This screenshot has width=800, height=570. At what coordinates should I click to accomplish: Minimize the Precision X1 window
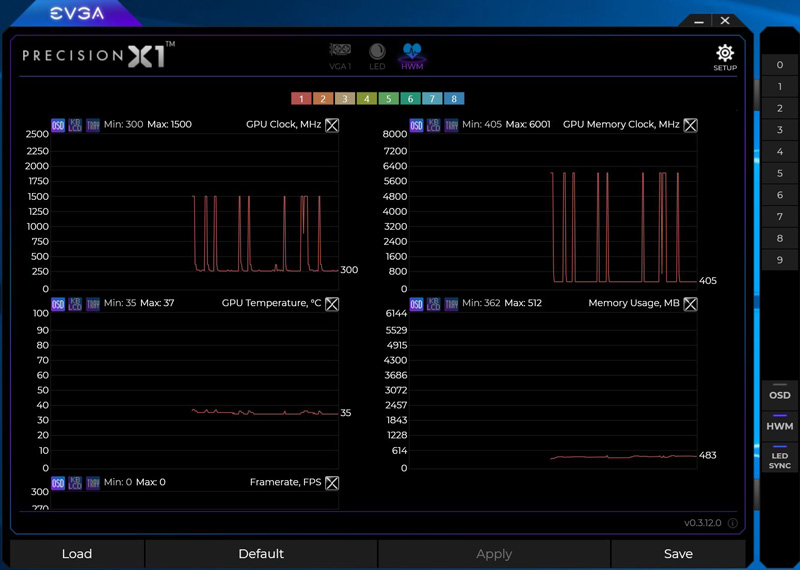pos(699,21)
